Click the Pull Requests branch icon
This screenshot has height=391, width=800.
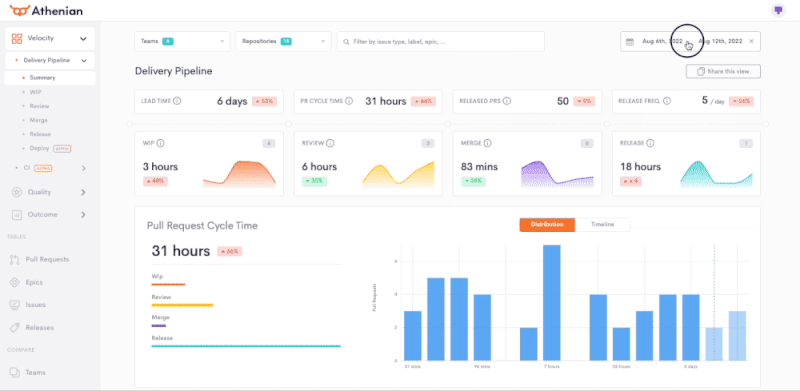(x=14, y=259)
